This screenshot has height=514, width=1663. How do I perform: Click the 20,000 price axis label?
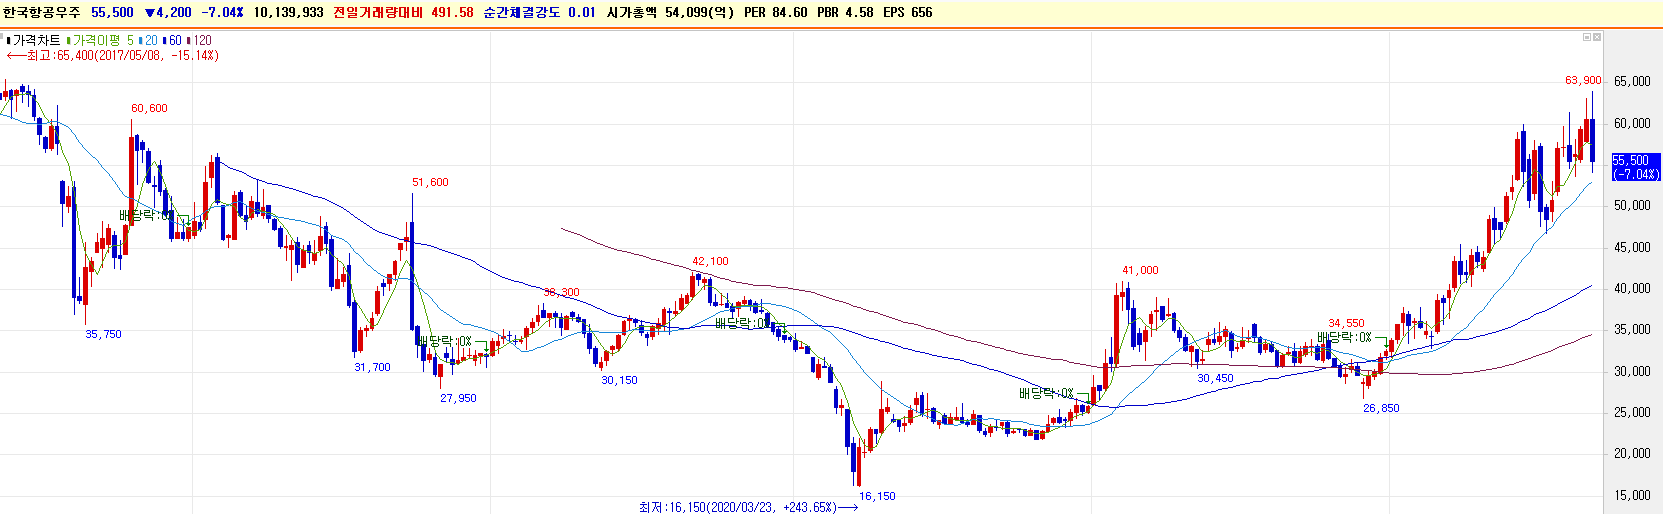click(x=1632, y=454)
